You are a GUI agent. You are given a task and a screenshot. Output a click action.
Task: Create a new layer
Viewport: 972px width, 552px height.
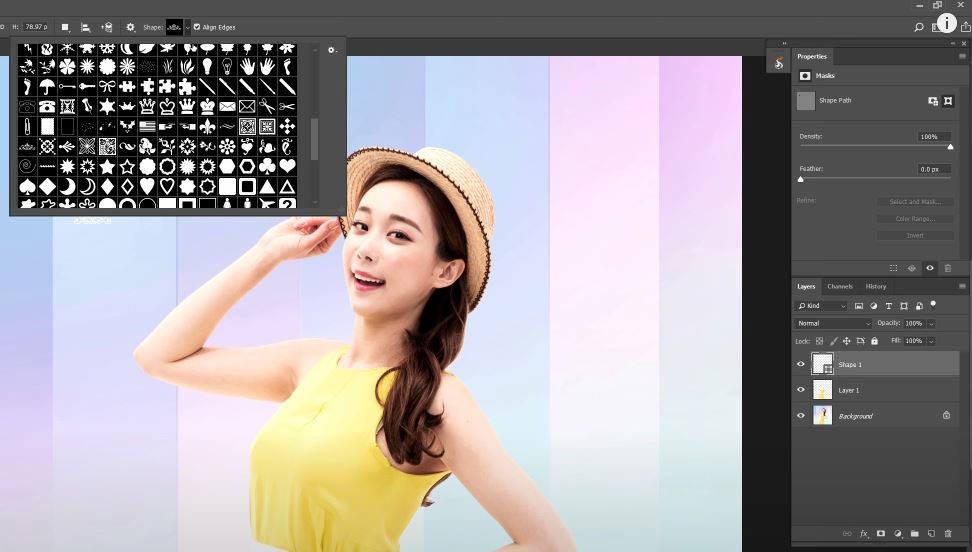point(931,533)
